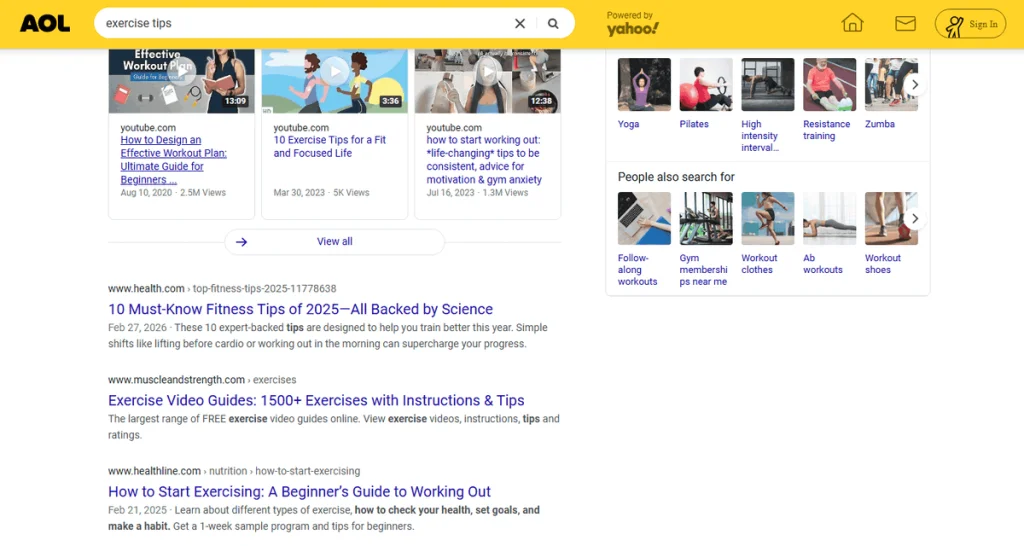Click the www.health.com URL text
Viewport: 1024px width, 546px height.
tap(146, 289)
